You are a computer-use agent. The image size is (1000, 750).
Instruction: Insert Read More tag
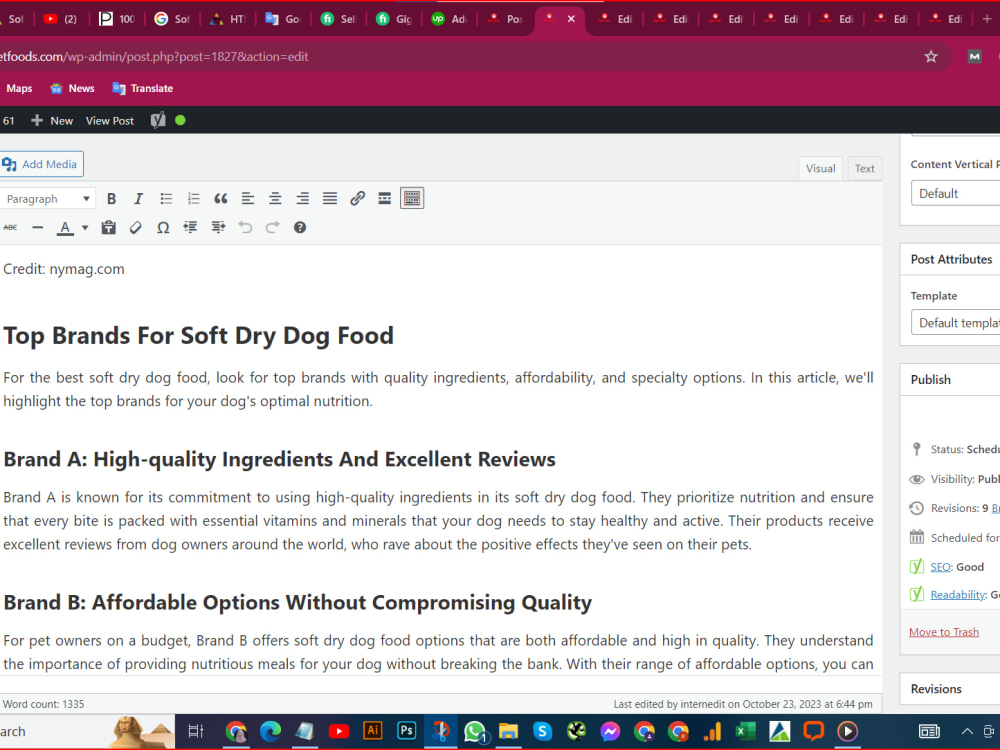click(x=385, y=198)
